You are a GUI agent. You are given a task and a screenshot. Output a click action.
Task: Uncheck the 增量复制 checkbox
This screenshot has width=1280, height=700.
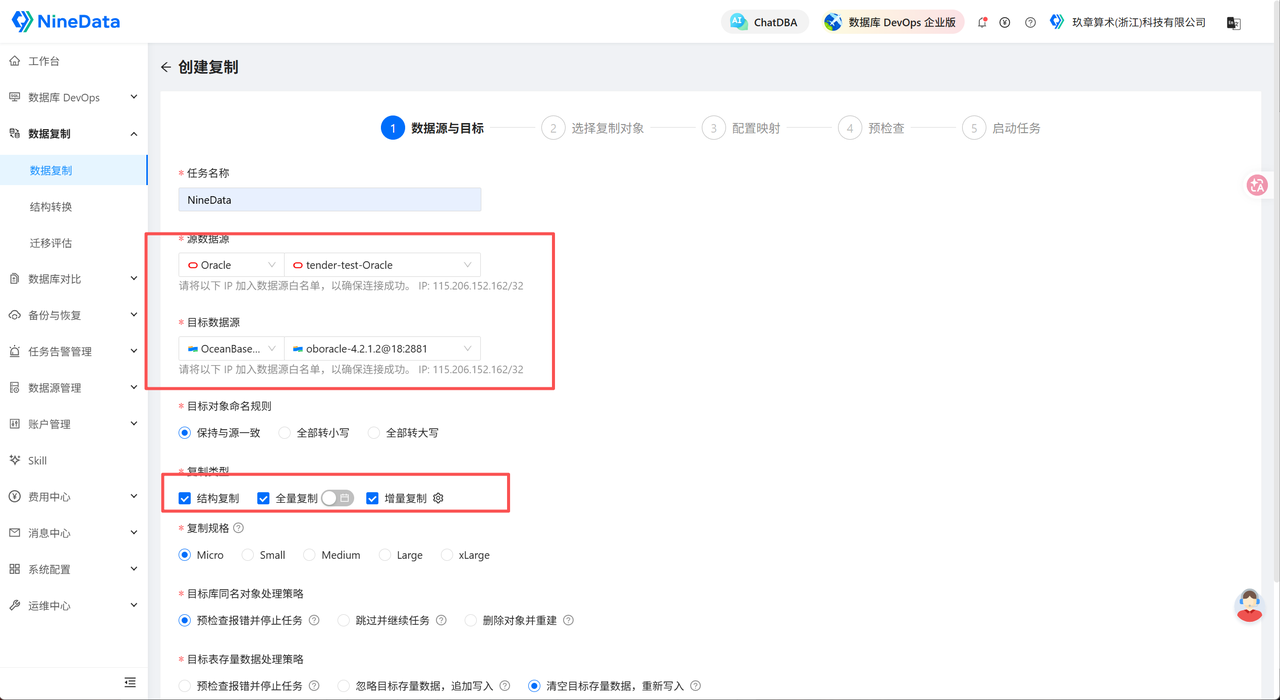pos(373,498)
